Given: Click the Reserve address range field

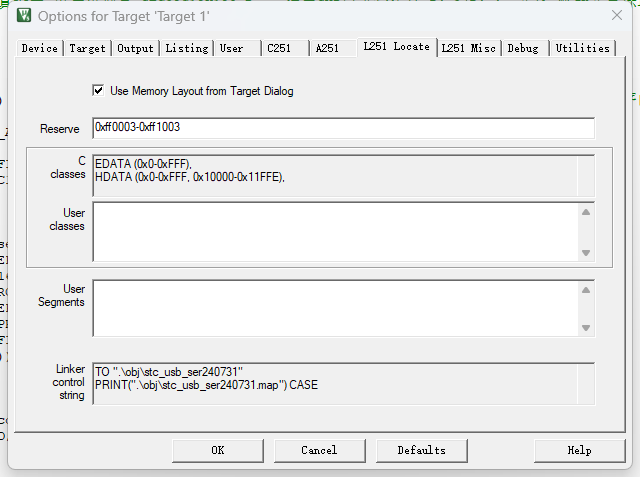Looking at the screenshot, I should (343, 128).
